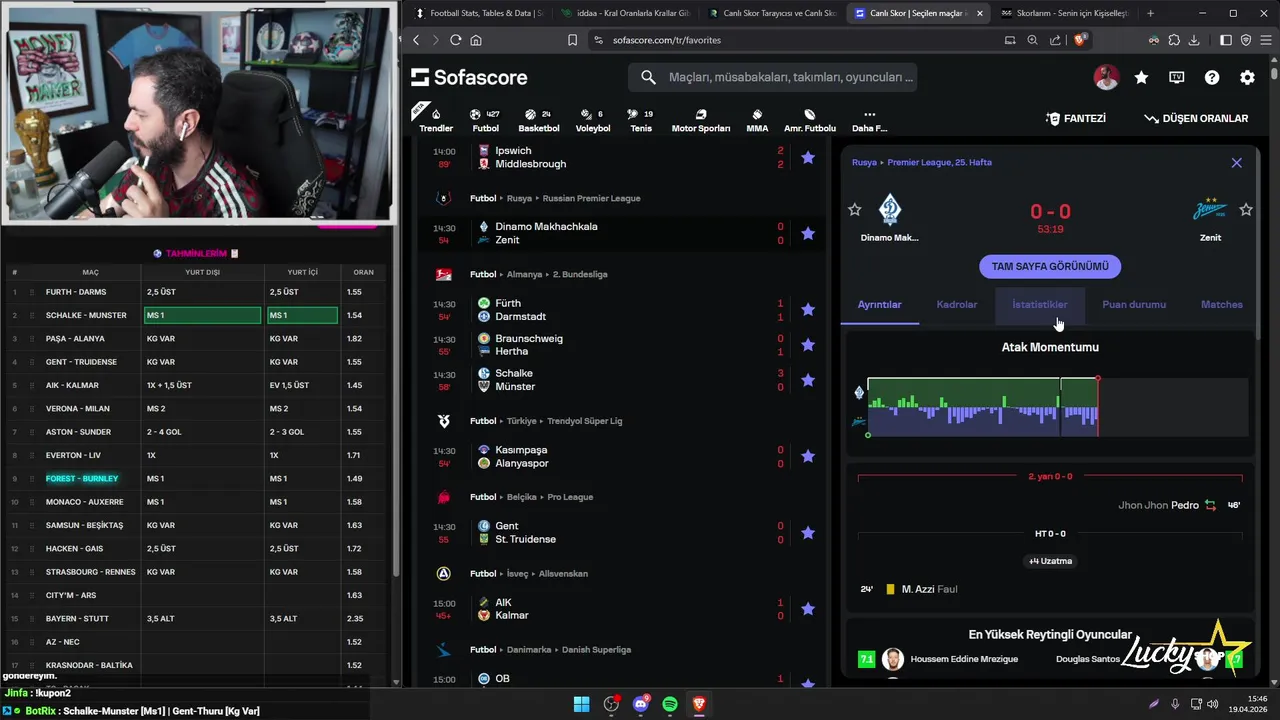Open the TV schedule icon

coord(1177,77)
